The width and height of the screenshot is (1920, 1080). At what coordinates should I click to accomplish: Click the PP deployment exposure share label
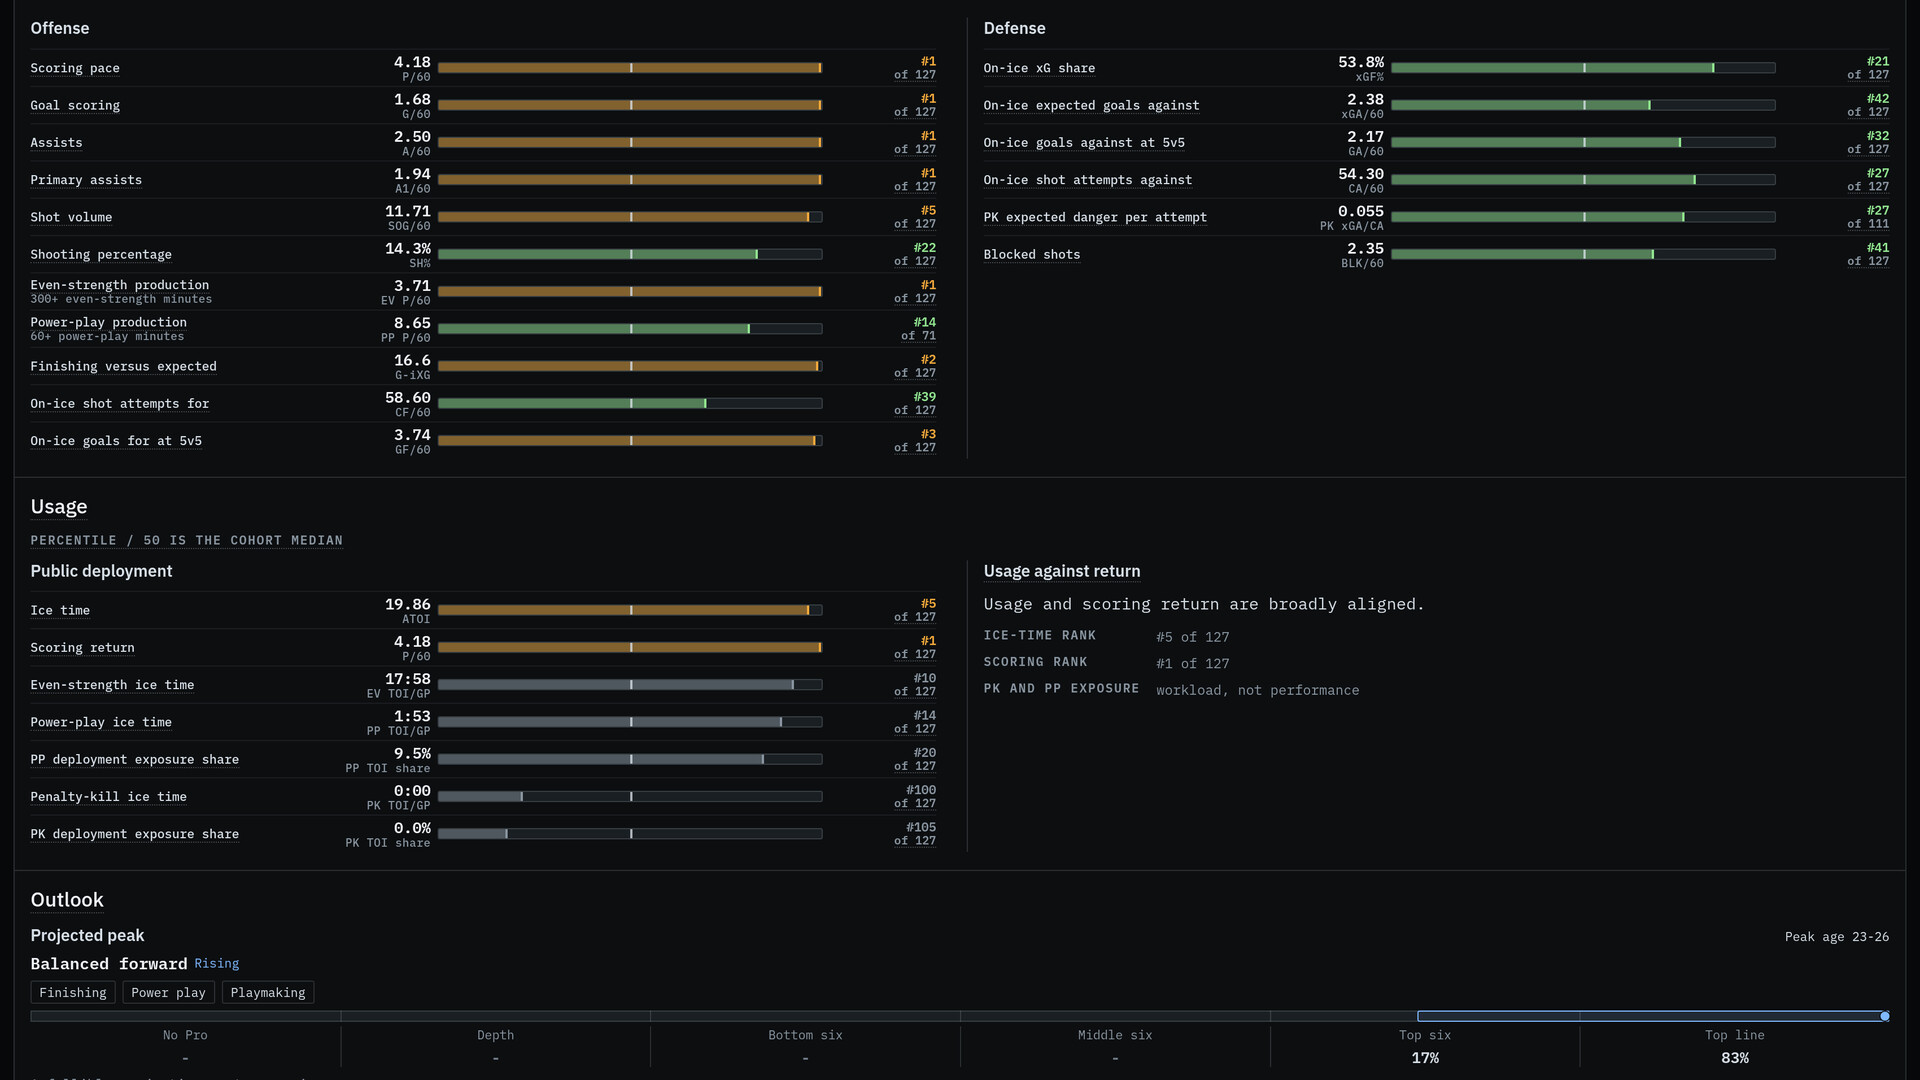click(x=135, y=759)
